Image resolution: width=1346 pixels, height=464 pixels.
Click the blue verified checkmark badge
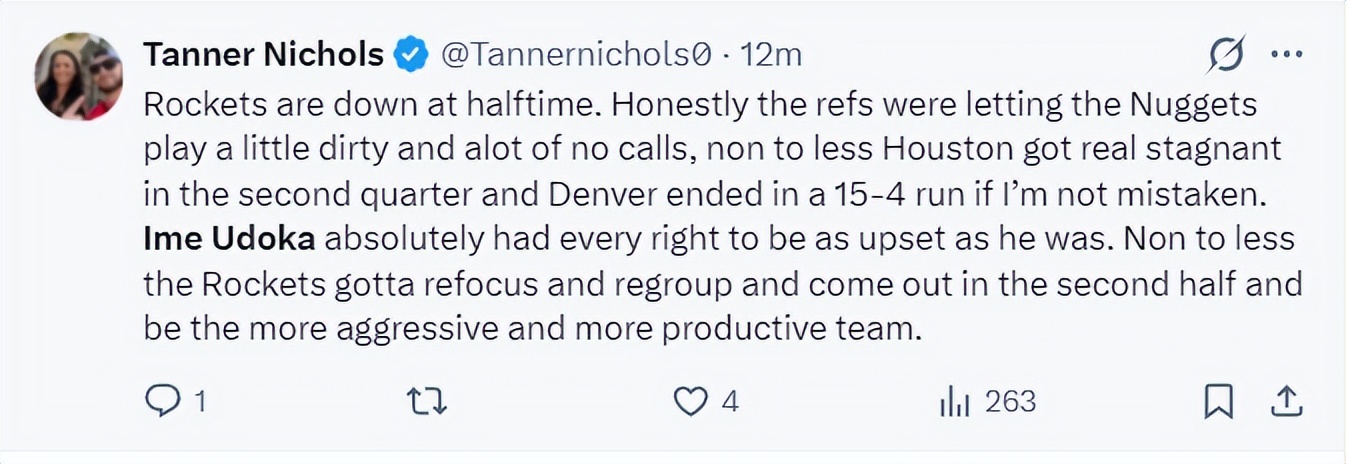[x=410, y=54]
